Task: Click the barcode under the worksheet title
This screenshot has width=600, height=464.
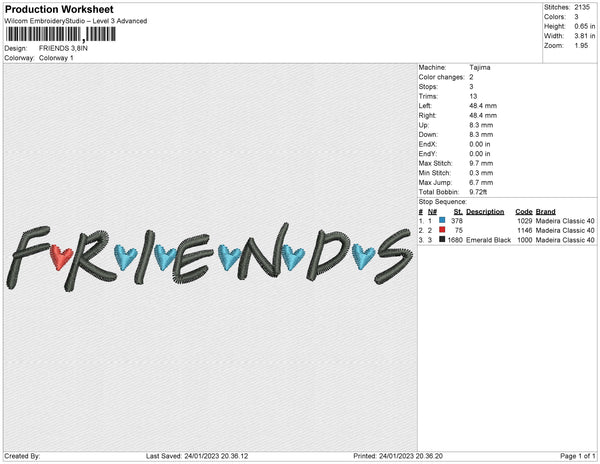Action: click(x=60, y=34)
